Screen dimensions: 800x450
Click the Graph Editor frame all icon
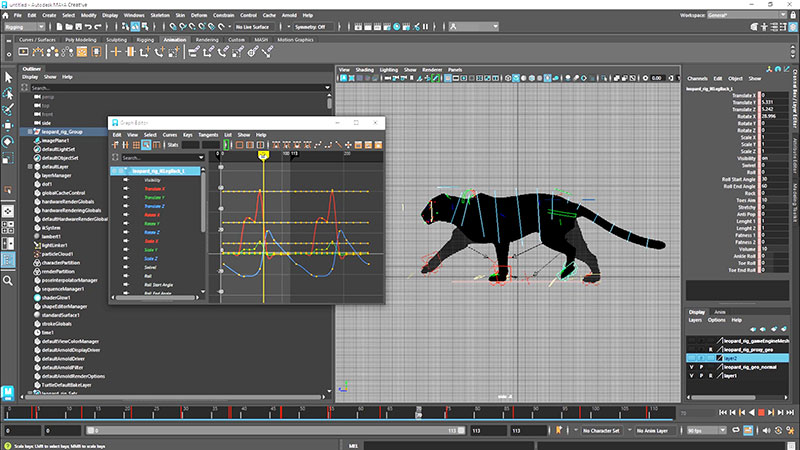239,145
